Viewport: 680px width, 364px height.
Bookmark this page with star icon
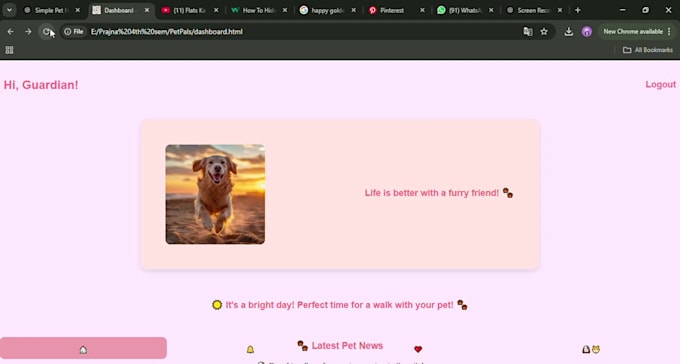click(544, 32)
